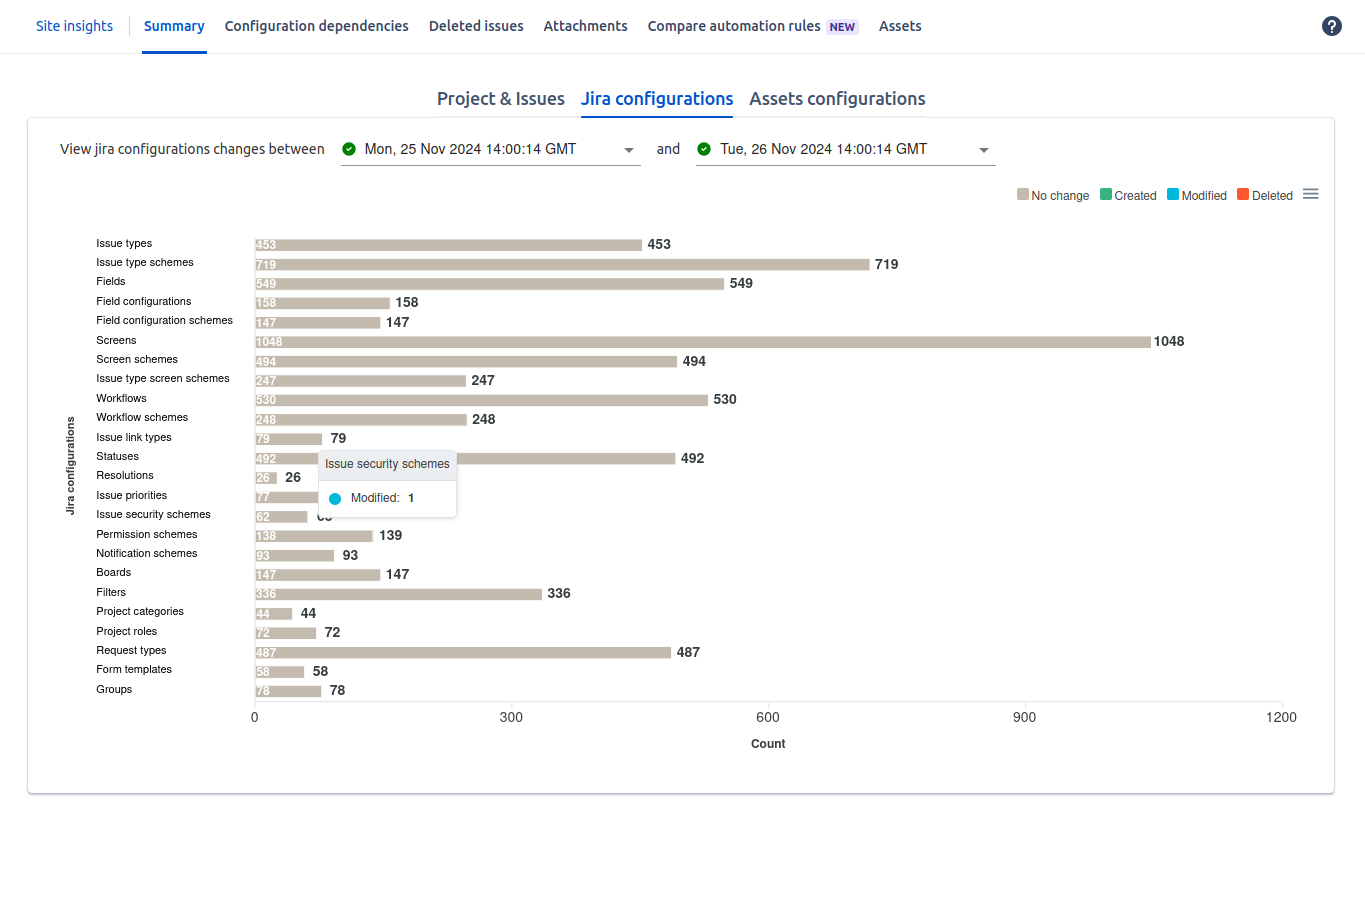
Task: Toggle the No change legend series
Action: 1053,195
